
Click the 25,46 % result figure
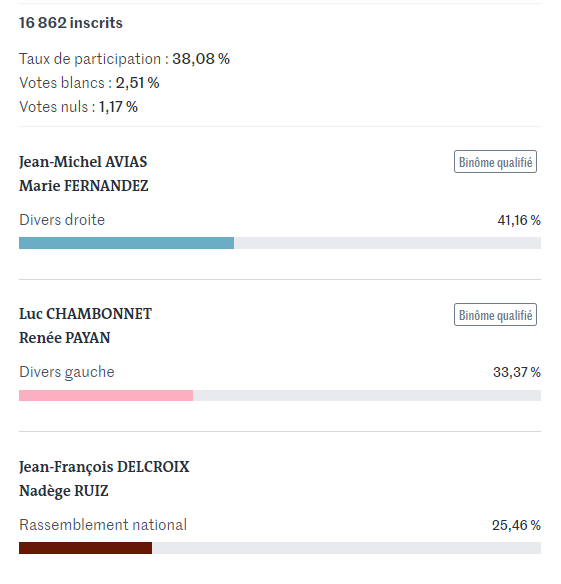[516, 525]
